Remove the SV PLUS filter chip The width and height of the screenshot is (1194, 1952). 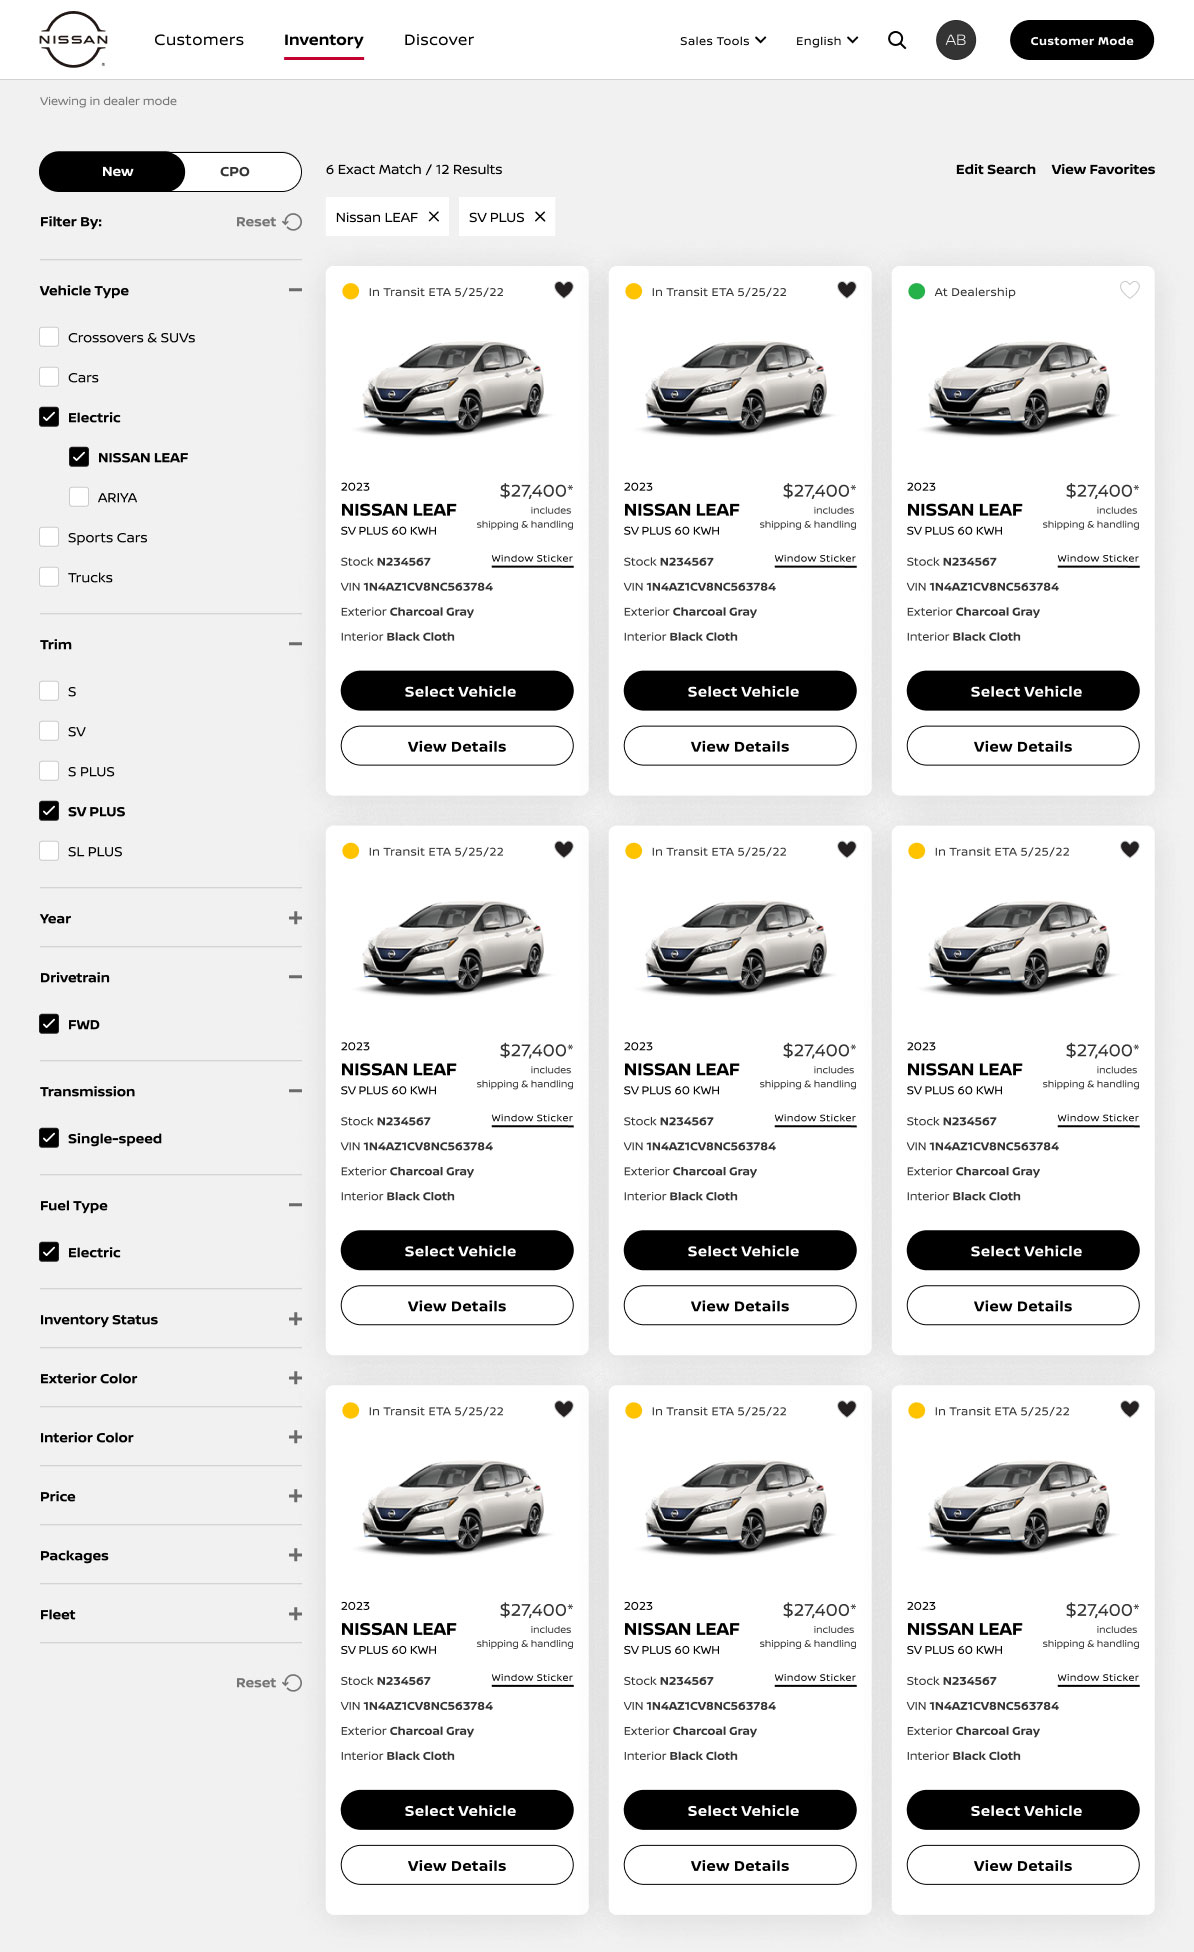(x=540, y=217)
